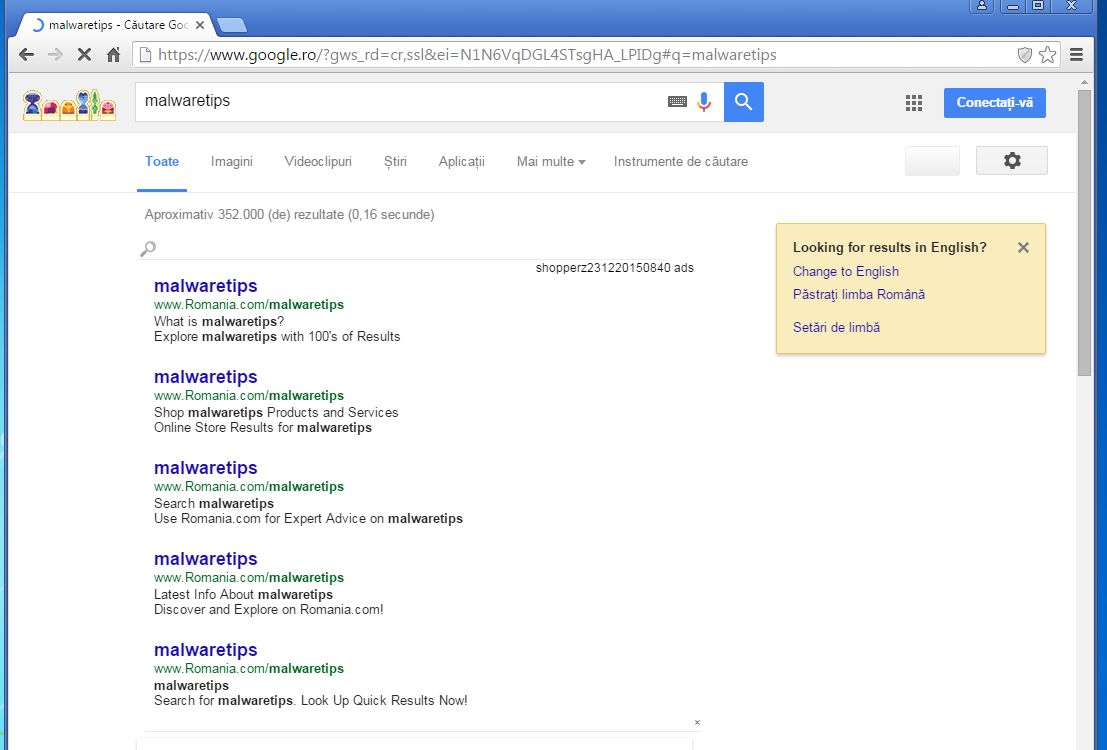Viewport: 1107px width, 750px height.
Task: Click the Chrome user profile icon
Action: click(981, 6)
